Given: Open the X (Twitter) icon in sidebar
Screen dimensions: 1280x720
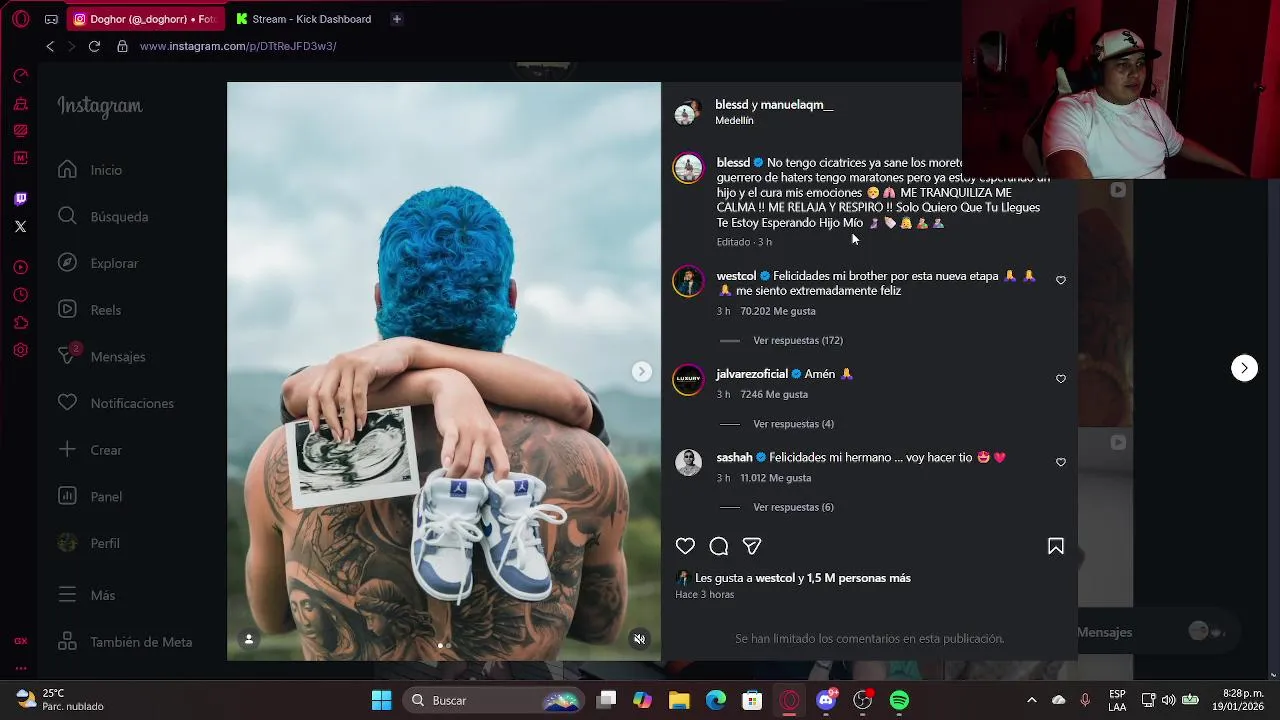Looking at the screenshot, I should point(20,227).
